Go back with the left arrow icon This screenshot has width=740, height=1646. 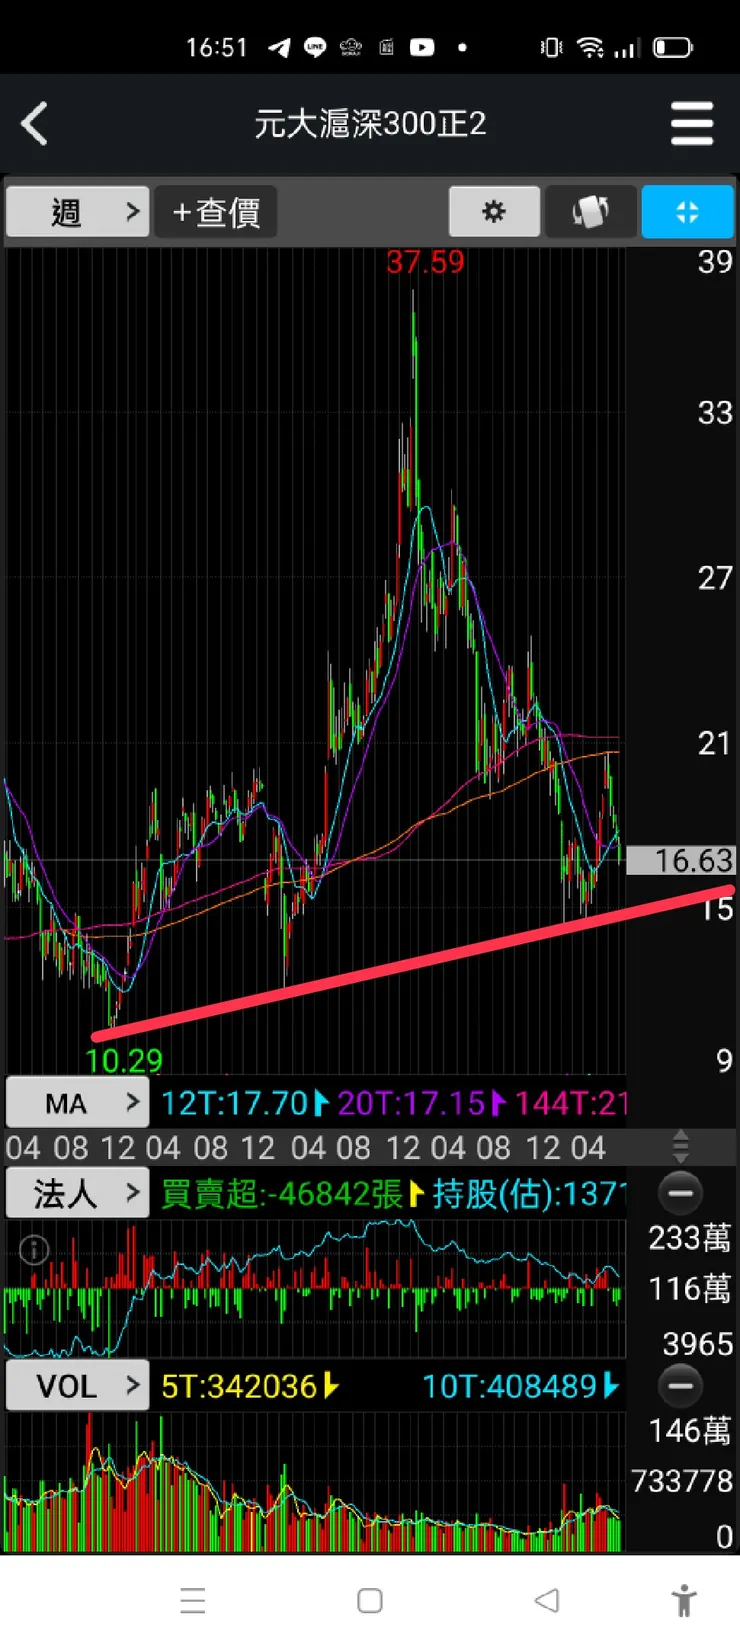[x=35, y=124]
